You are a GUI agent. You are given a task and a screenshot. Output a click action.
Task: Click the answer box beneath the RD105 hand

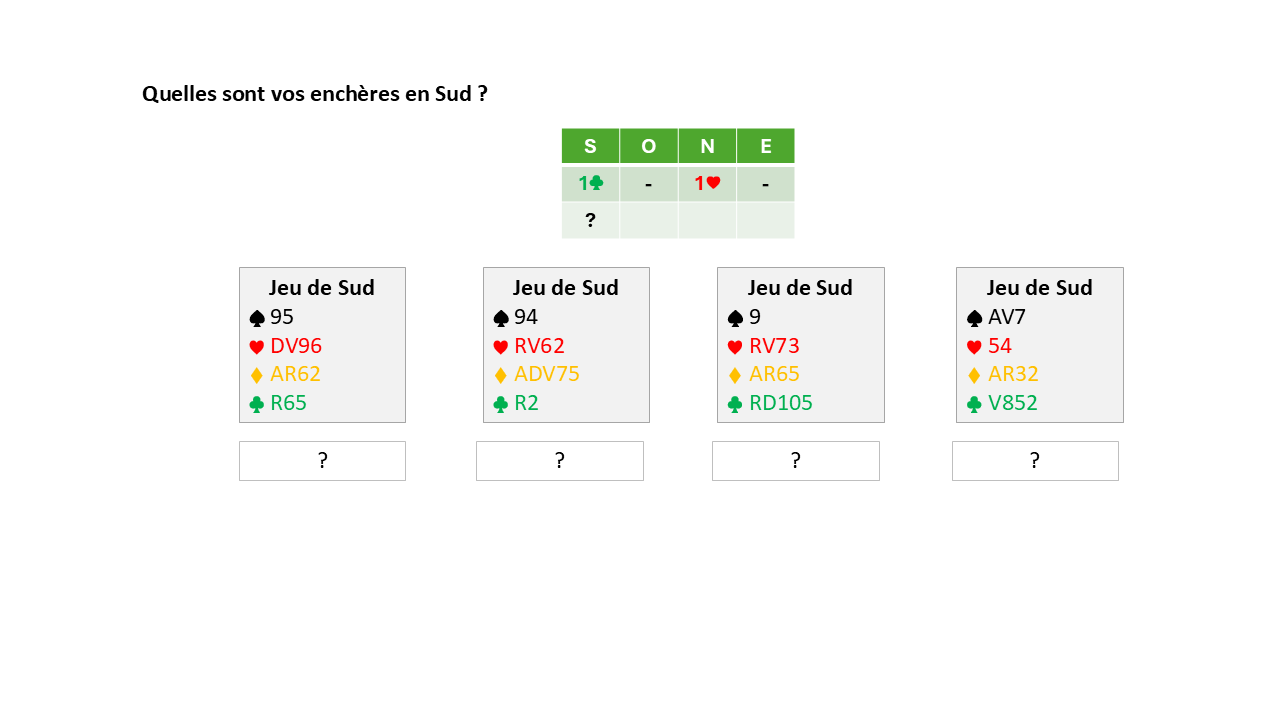click(x=795, y=461)
